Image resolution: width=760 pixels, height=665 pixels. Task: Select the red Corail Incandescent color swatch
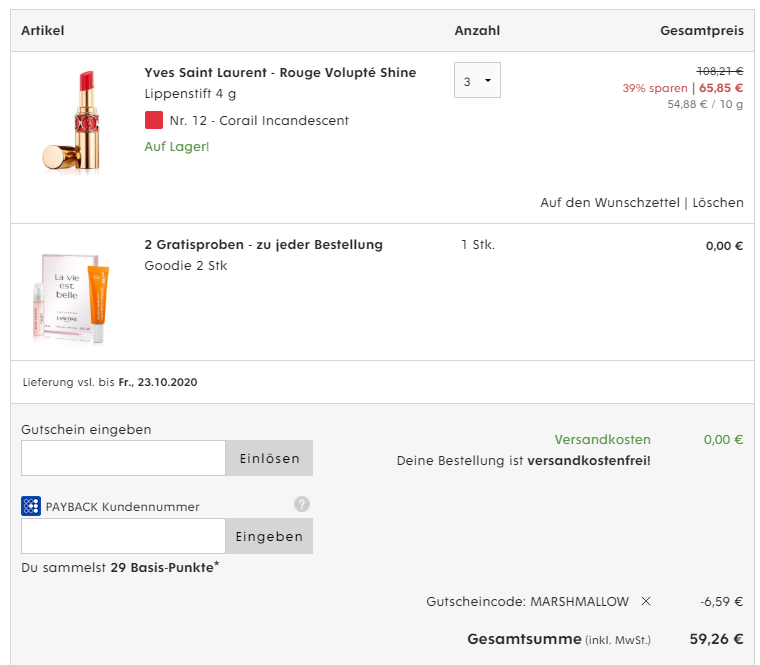154,120
